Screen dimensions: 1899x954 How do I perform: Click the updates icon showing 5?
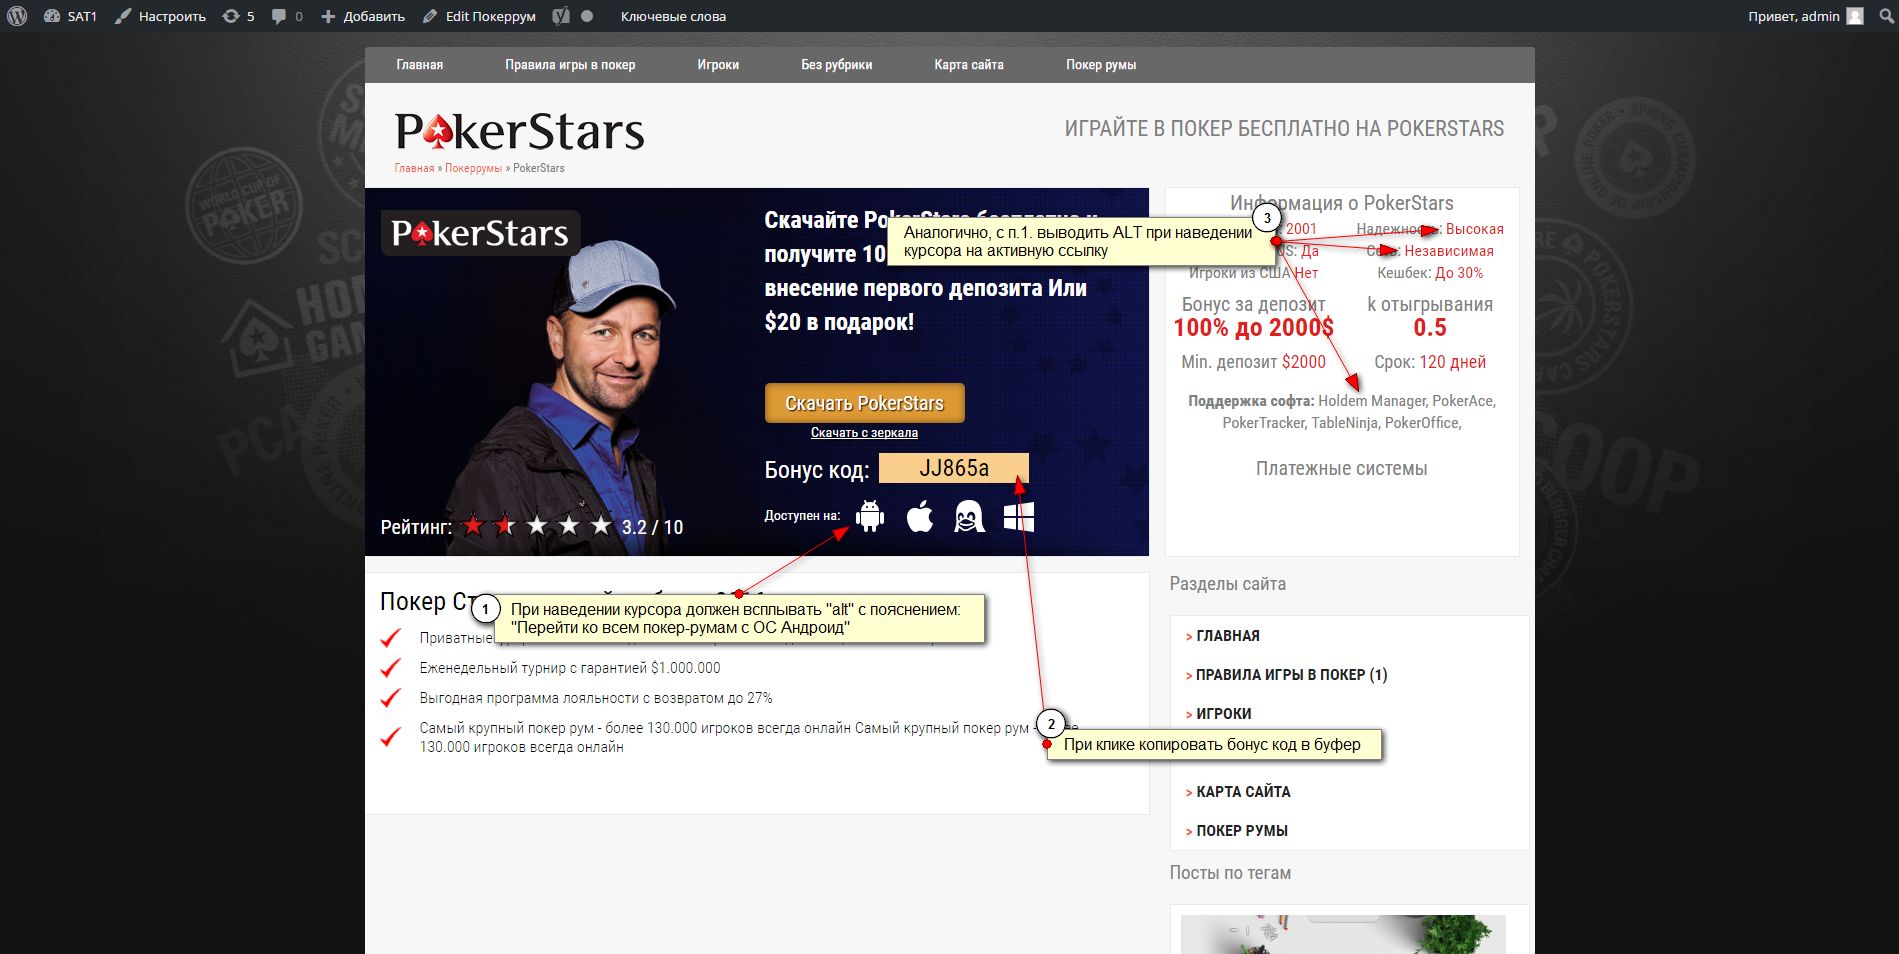tap(238, 16)
